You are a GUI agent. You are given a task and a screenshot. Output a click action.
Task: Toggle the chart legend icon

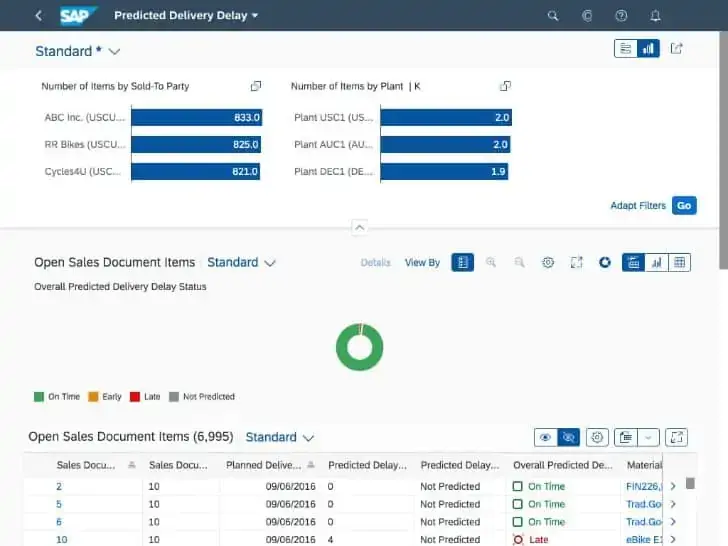pos(462,262)
